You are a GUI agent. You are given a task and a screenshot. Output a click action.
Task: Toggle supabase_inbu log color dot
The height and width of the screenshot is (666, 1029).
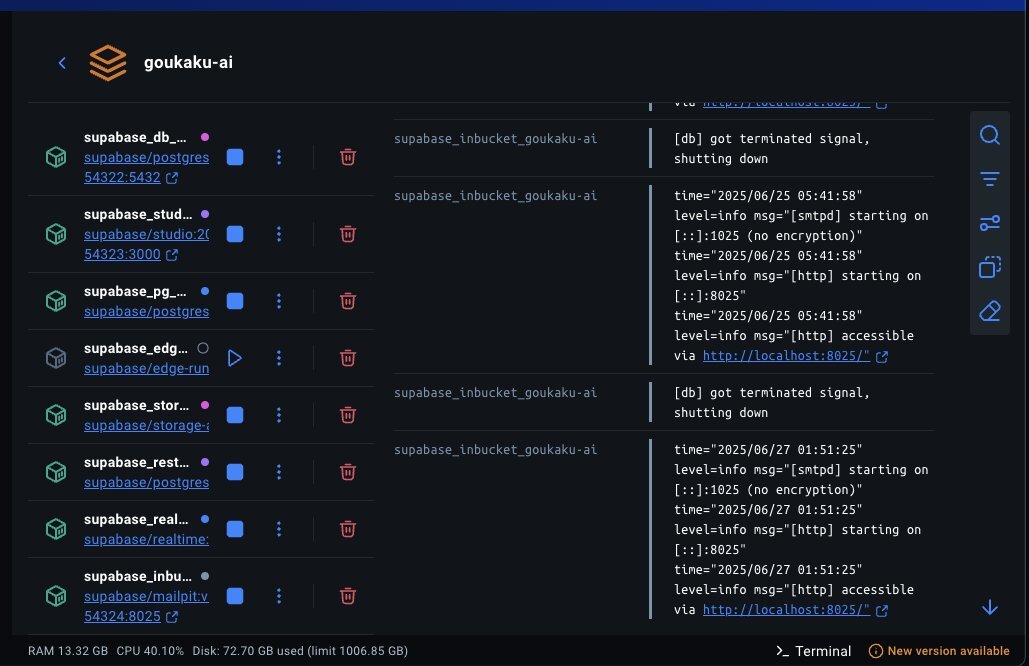205,576
